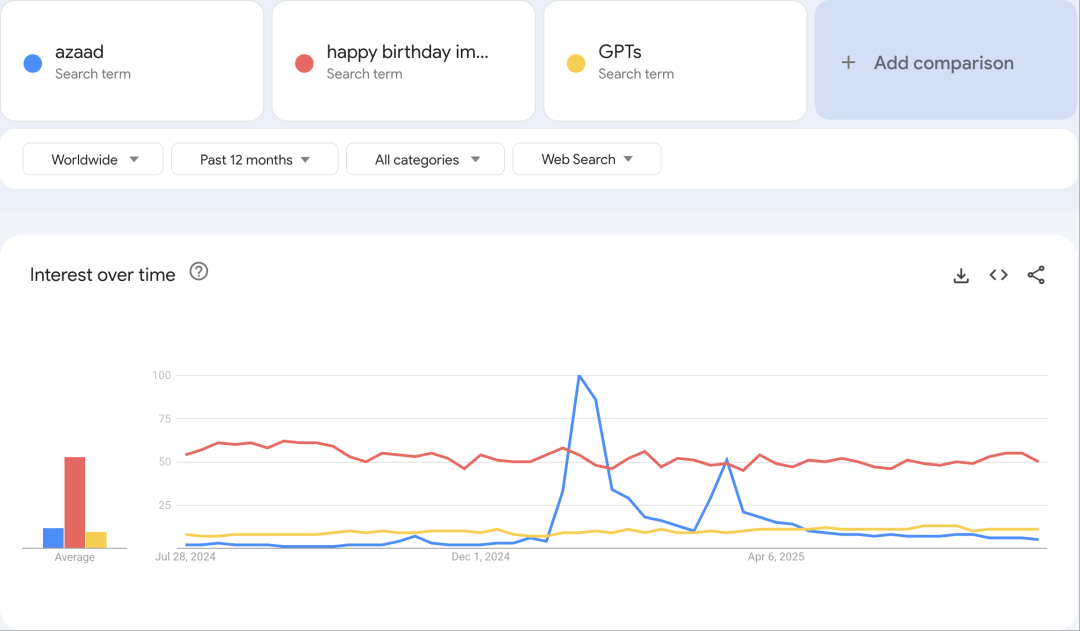The image size is (1080, 631).
Task: Open the Interest over time help icon
Action: point(199,272)
